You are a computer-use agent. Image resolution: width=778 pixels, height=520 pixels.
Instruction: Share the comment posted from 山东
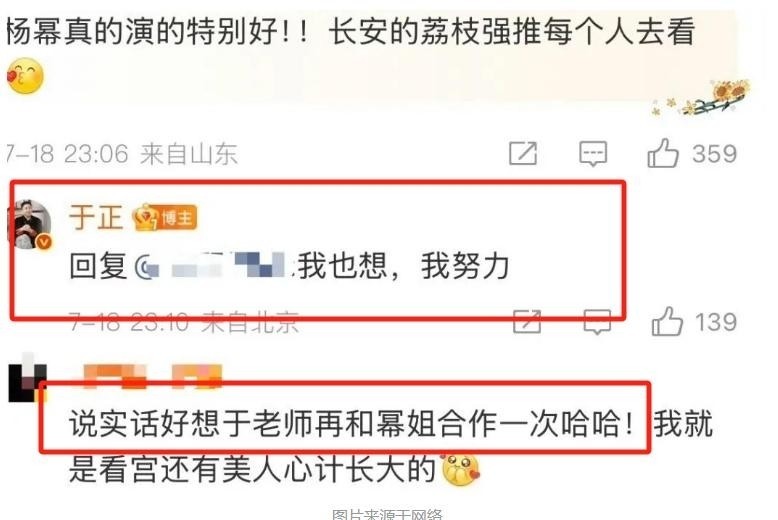(523, 153)
